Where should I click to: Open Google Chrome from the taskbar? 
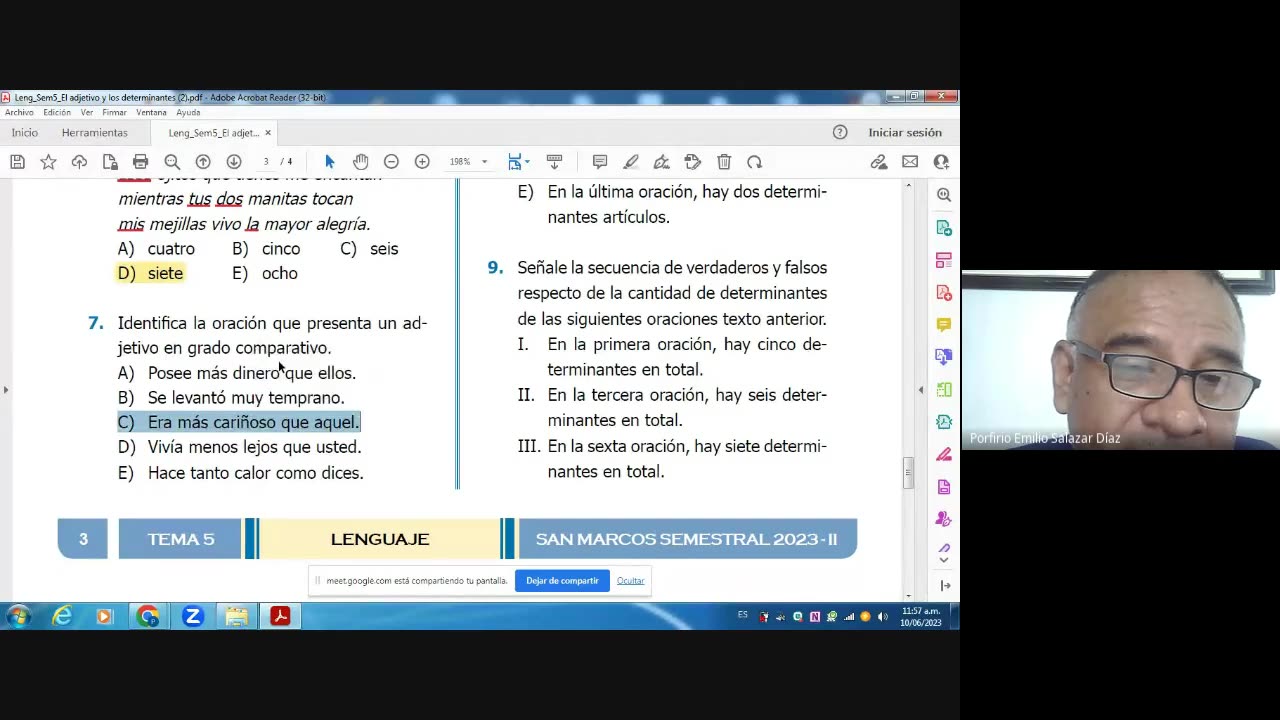tap(148, 617)
